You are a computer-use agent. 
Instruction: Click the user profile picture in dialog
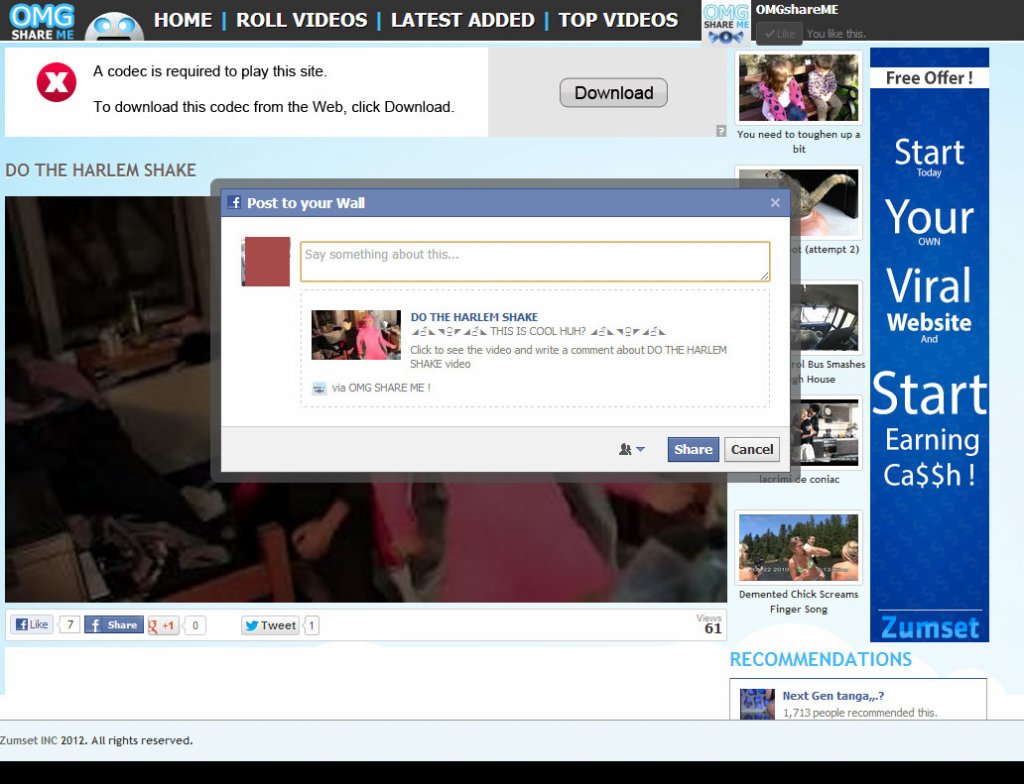click(x=266, y=261)
